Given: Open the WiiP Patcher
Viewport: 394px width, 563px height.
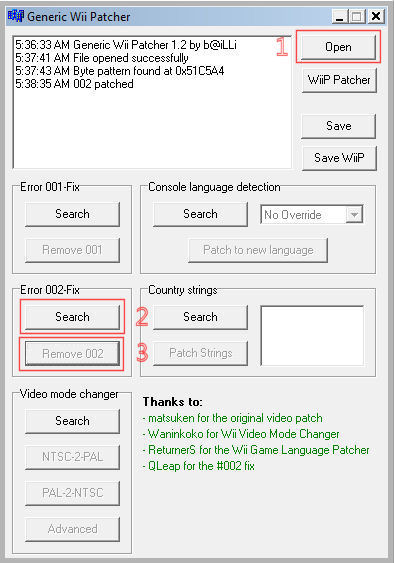Looking at the screenshot, I should click(x=339, y=80).
